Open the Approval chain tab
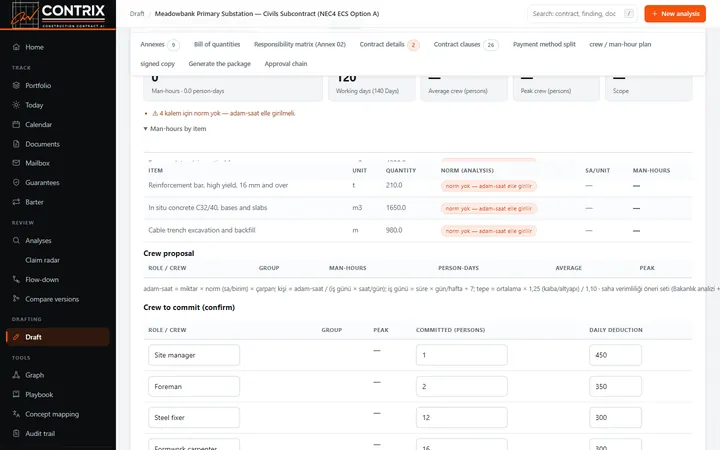Image resolution: width=720 pixels, height=450 pixels. coord(286,64)
